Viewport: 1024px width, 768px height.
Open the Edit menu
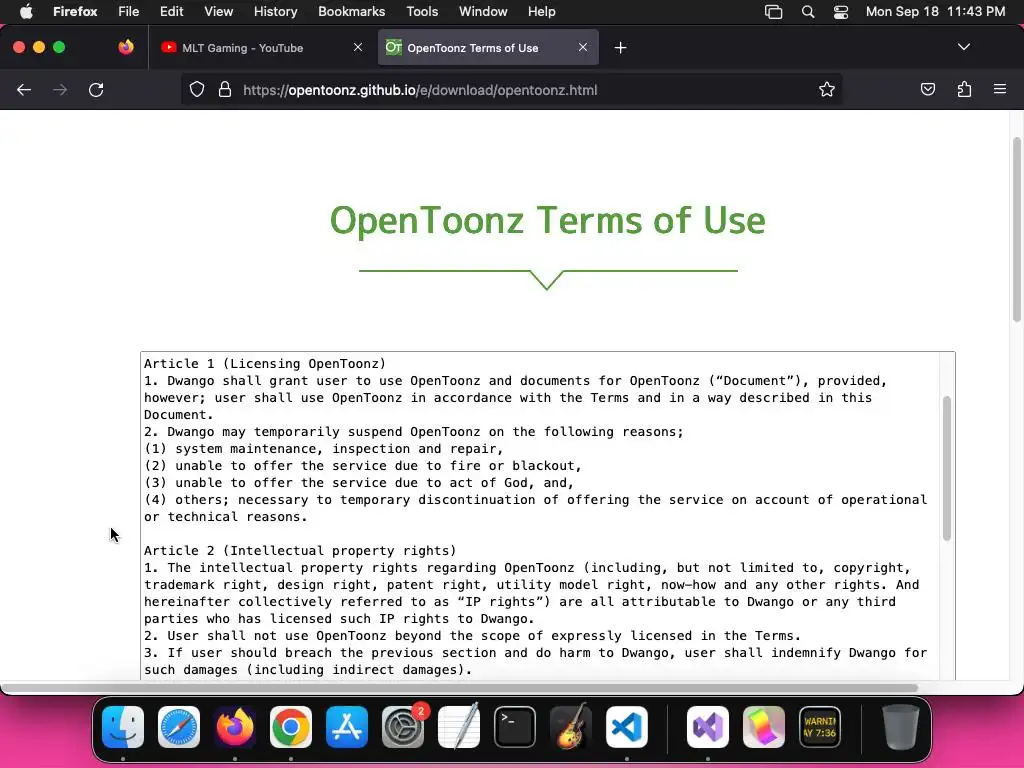coord(172,12)
